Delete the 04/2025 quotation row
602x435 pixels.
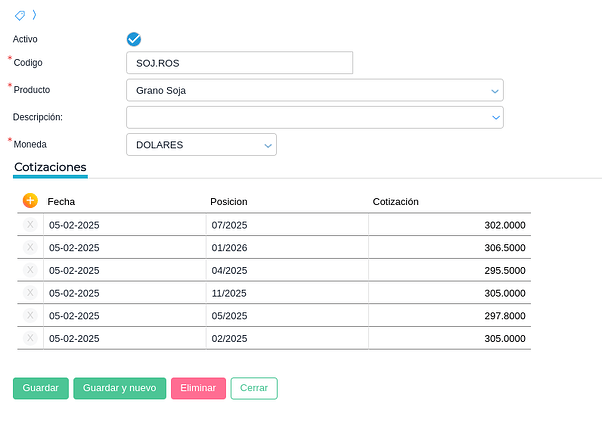30,270
